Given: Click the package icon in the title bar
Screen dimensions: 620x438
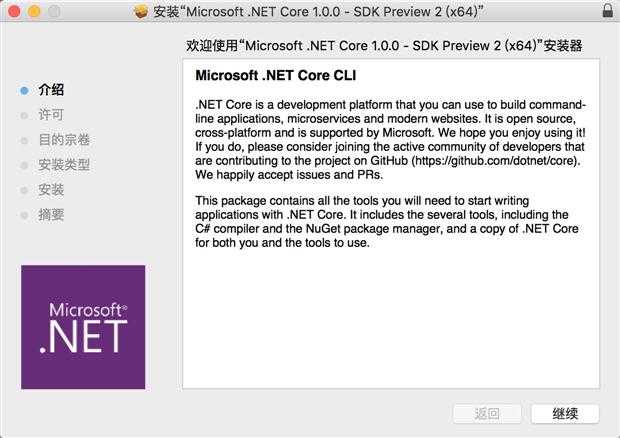Looking at the screenshot, I should coord(142,11).
